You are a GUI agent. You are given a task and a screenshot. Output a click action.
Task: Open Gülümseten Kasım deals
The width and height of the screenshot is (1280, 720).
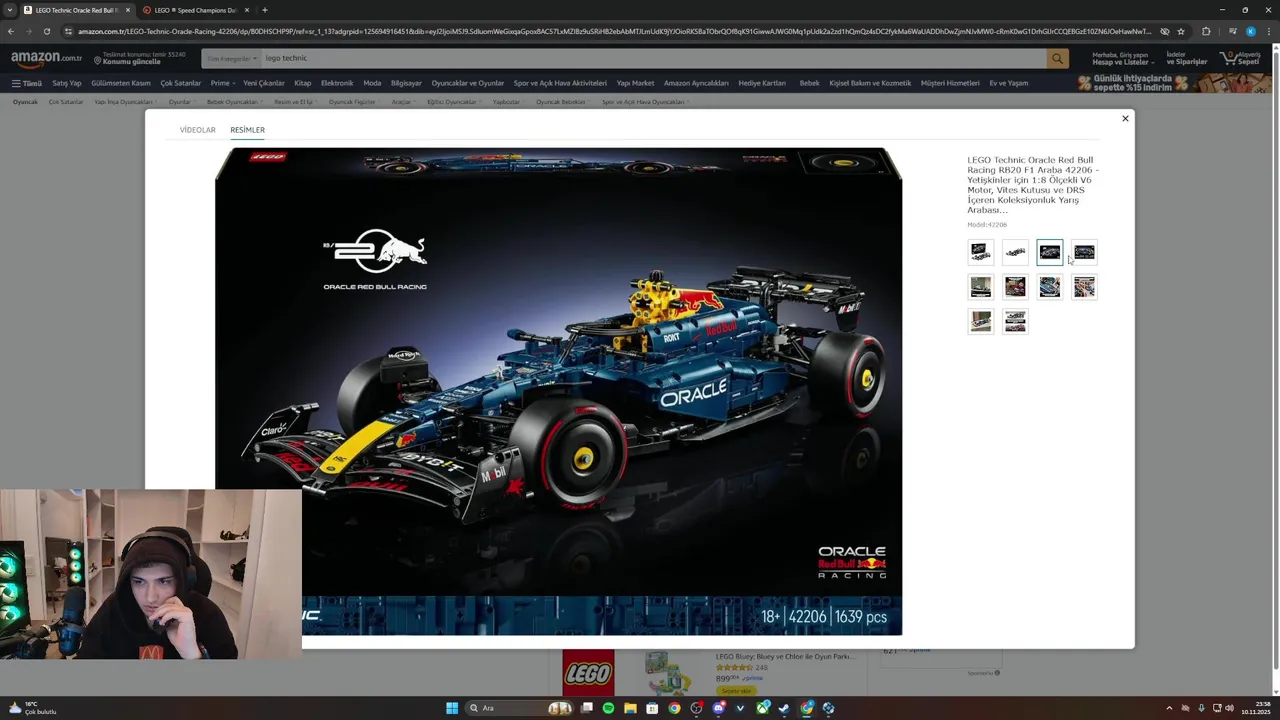[x=121, y=83]
